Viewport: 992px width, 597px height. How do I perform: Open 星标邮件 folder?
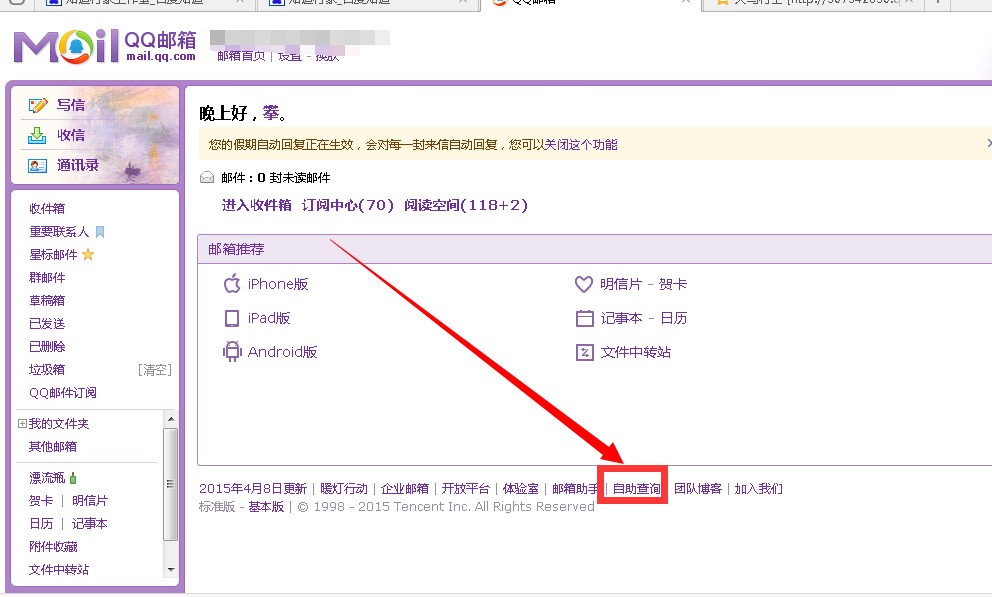(x=53, y=255)
